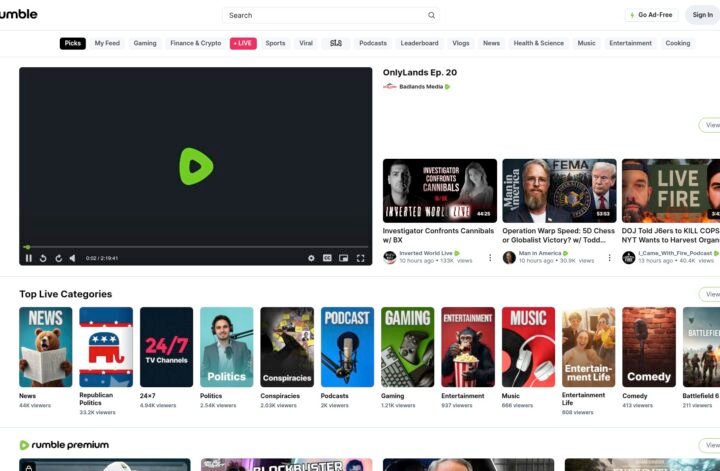This screenshot has width=720, height=471.
Task: Click the large green play logo
Action: click(x=196, y=166)
